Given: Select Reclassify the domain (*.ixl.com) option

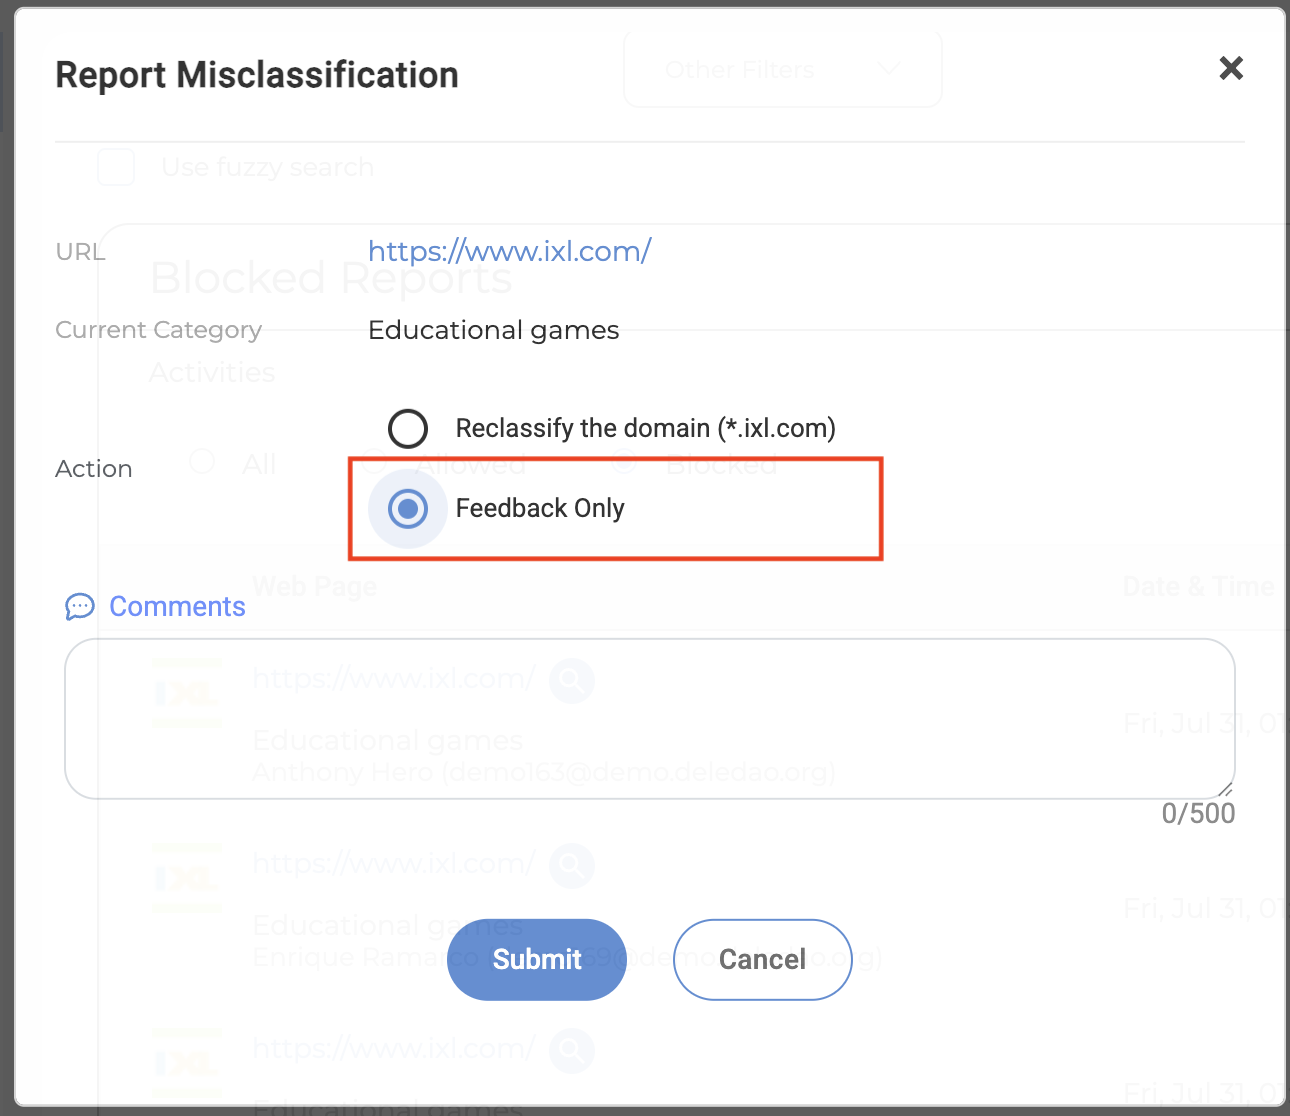Looking at the screenshot, I should [x=408, y=428].
